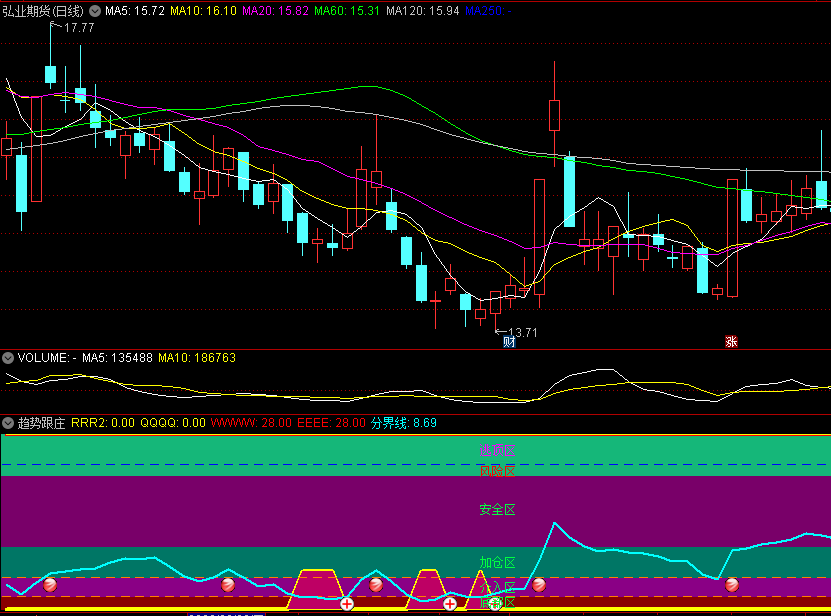Select the MA120: 15.94 label
Screen dimensions: 831x616
423,11
